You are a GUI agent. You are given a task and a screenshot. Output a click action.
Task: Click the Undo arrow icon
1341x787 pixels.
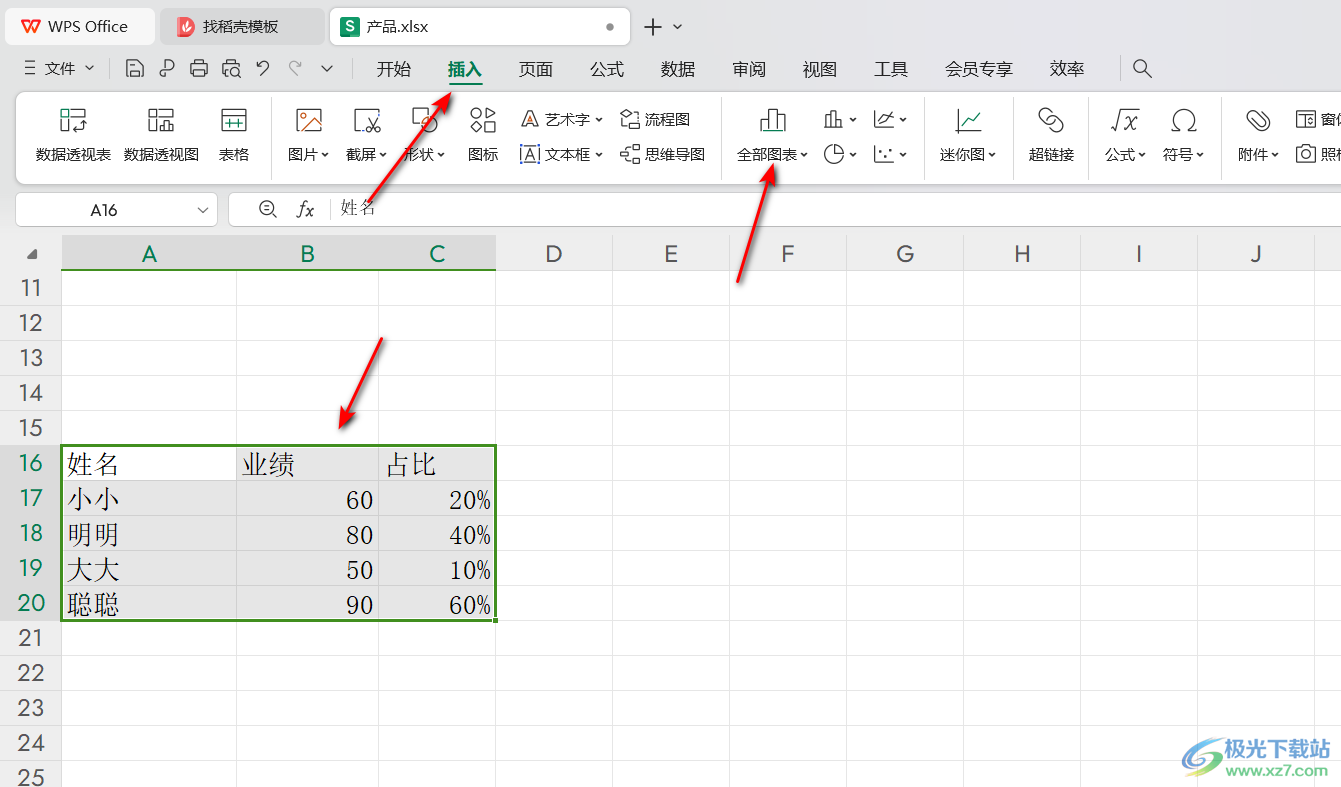point(263,68)
